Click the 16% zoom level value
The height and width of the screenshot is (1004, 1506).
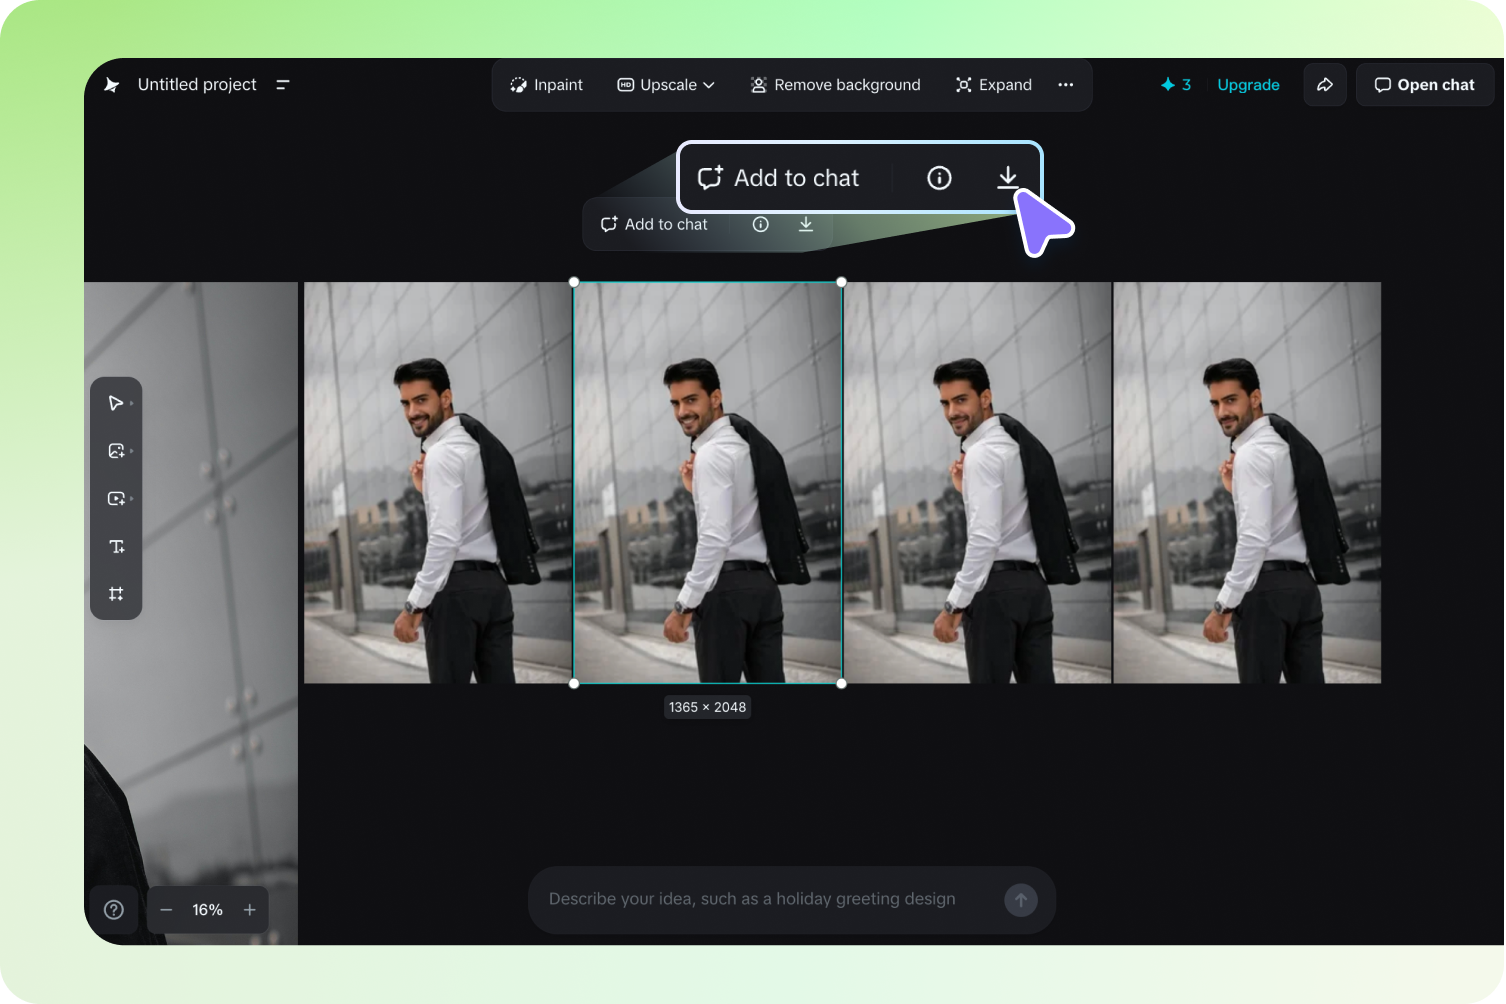(208, 910)
